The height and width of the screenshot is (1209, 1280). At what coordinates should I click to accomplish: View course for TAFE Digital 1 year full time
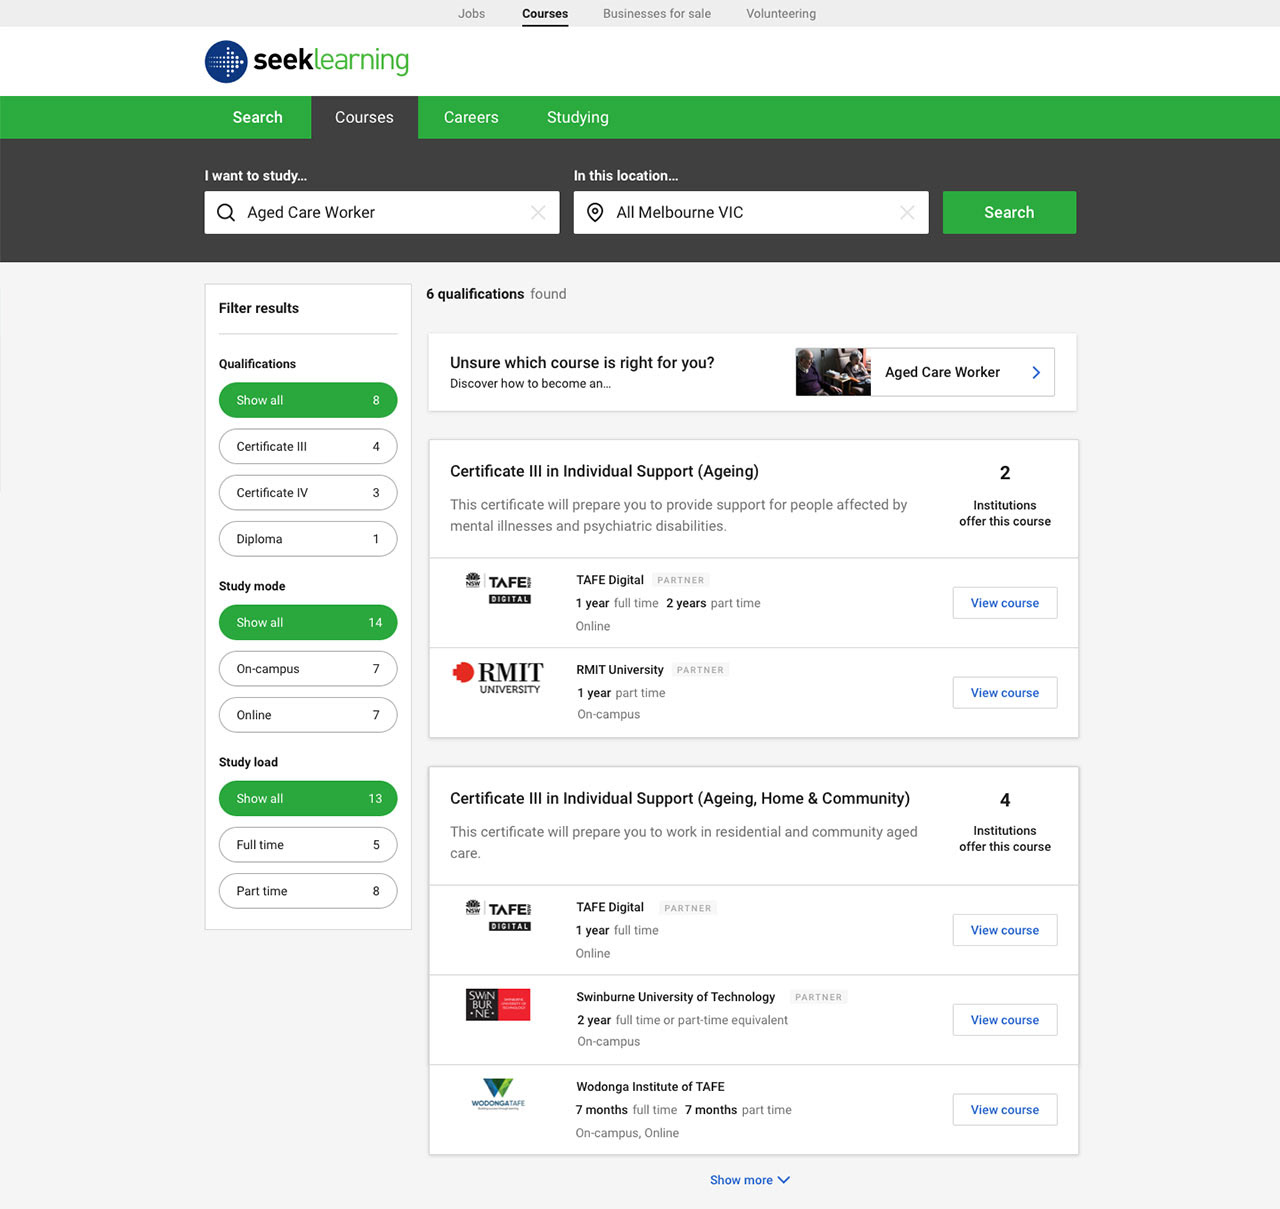click(1005, 930)
